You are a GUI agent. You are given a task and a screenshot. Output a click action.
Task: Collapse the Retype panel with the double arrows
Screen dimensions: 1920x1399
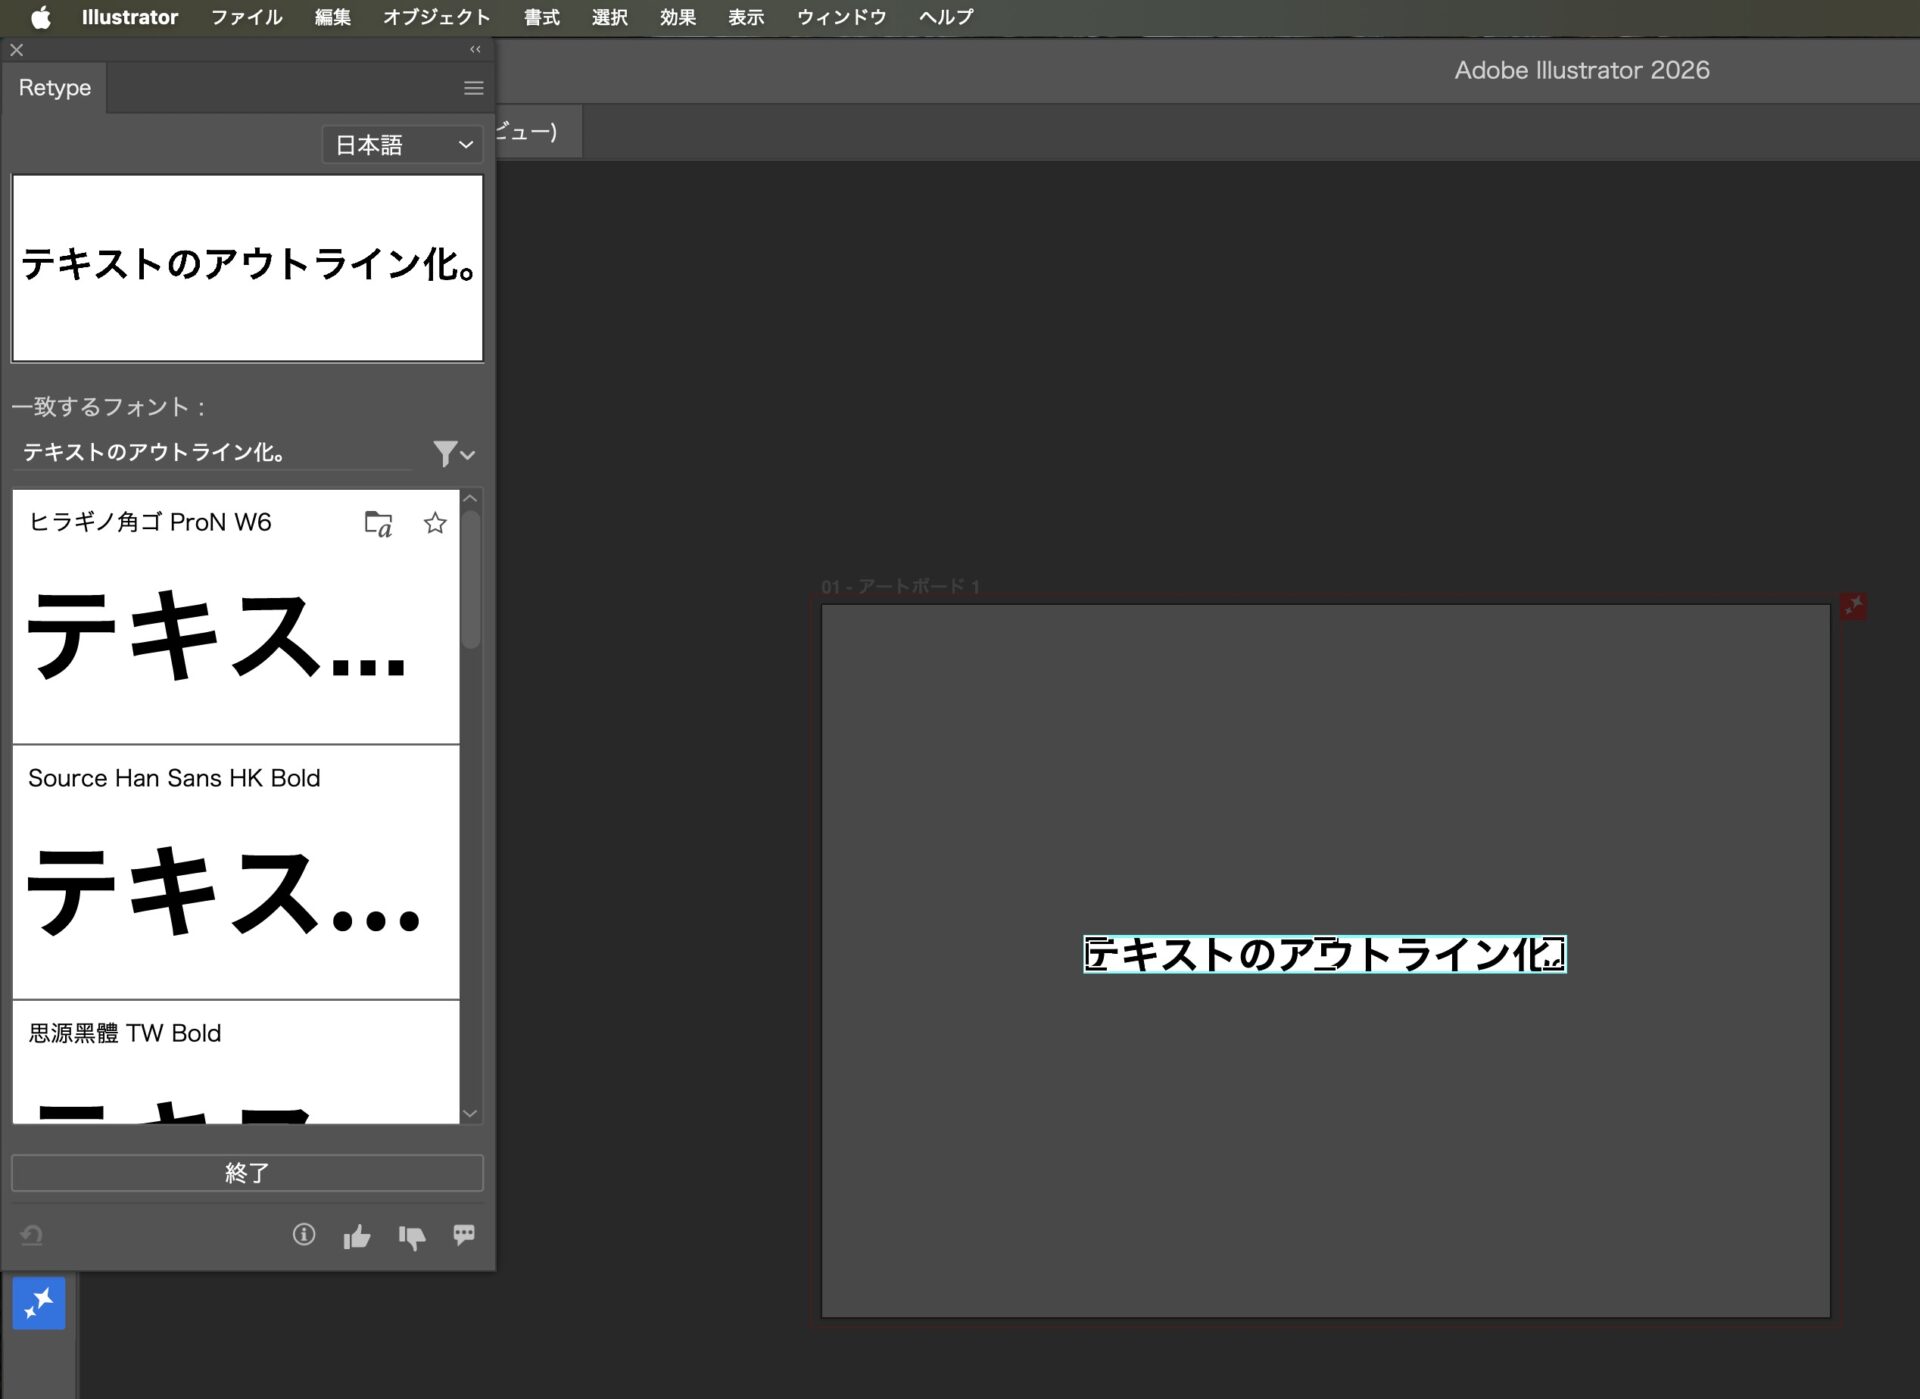tap(473, 48)
